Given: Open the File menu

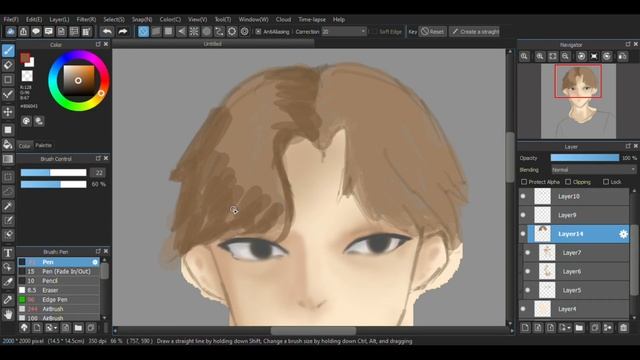Looking at the screenshot, I should pos(11,19).
